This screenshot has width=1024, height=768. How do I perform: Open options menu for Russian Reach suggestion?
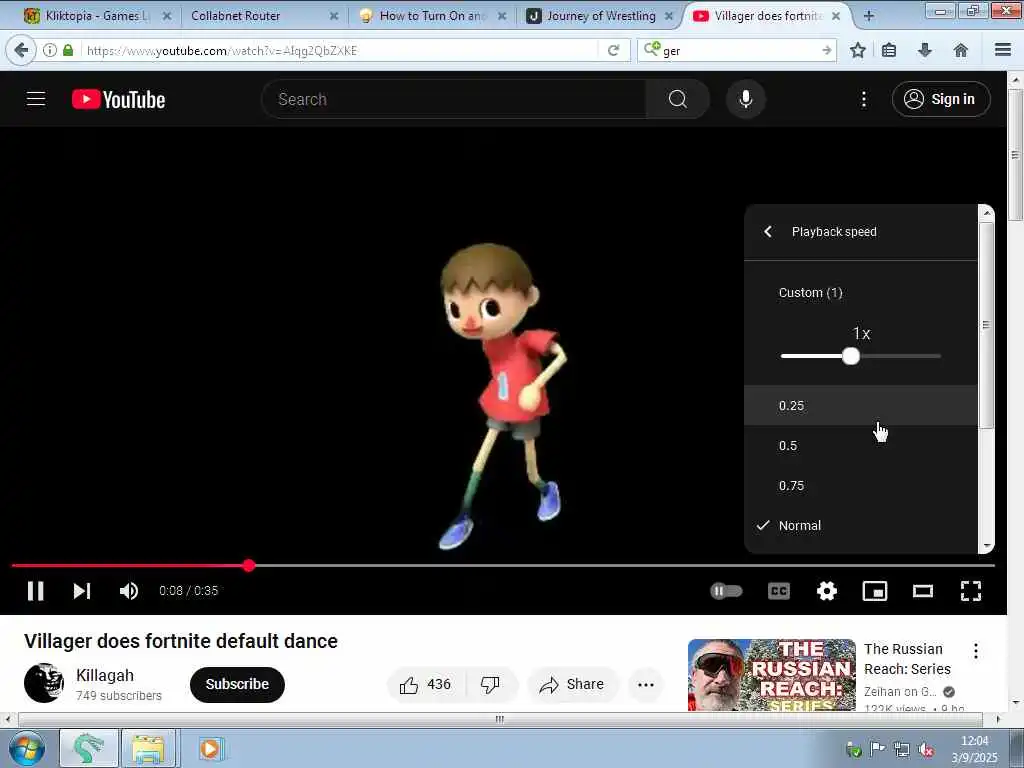pyautogui.click(x=976, y=650)
